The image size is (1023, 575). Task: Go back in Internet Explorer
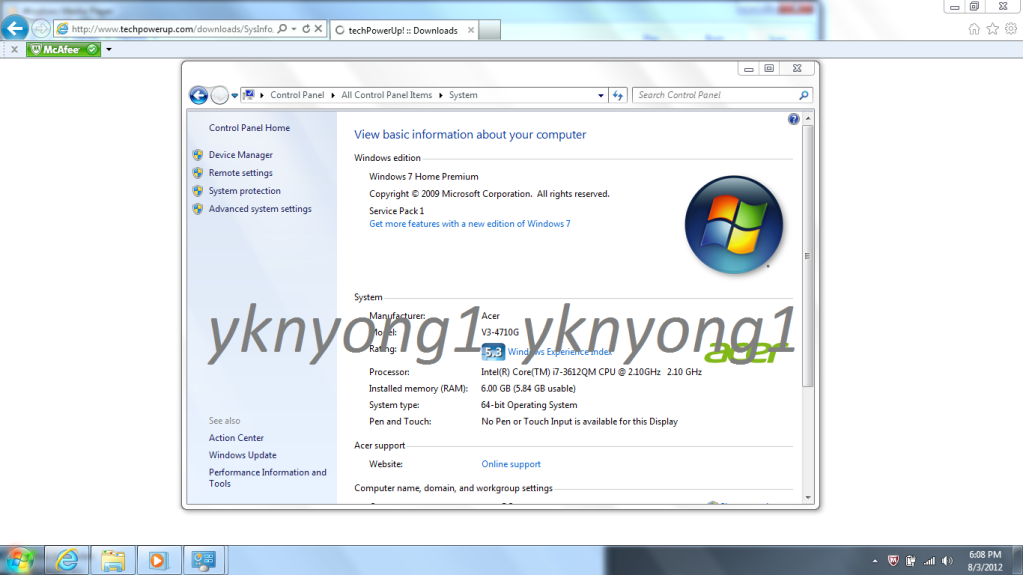click(14, 29)
